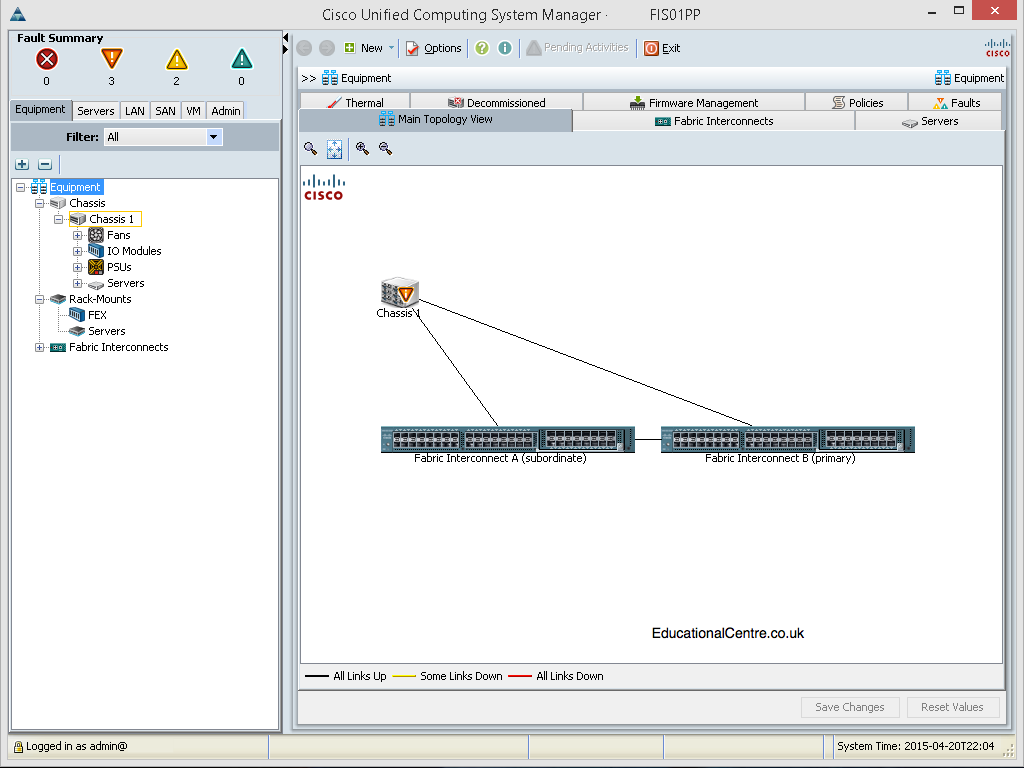Open Options from the toolbar
This screenshot has width=1024, height=768.
coord(434,48)
